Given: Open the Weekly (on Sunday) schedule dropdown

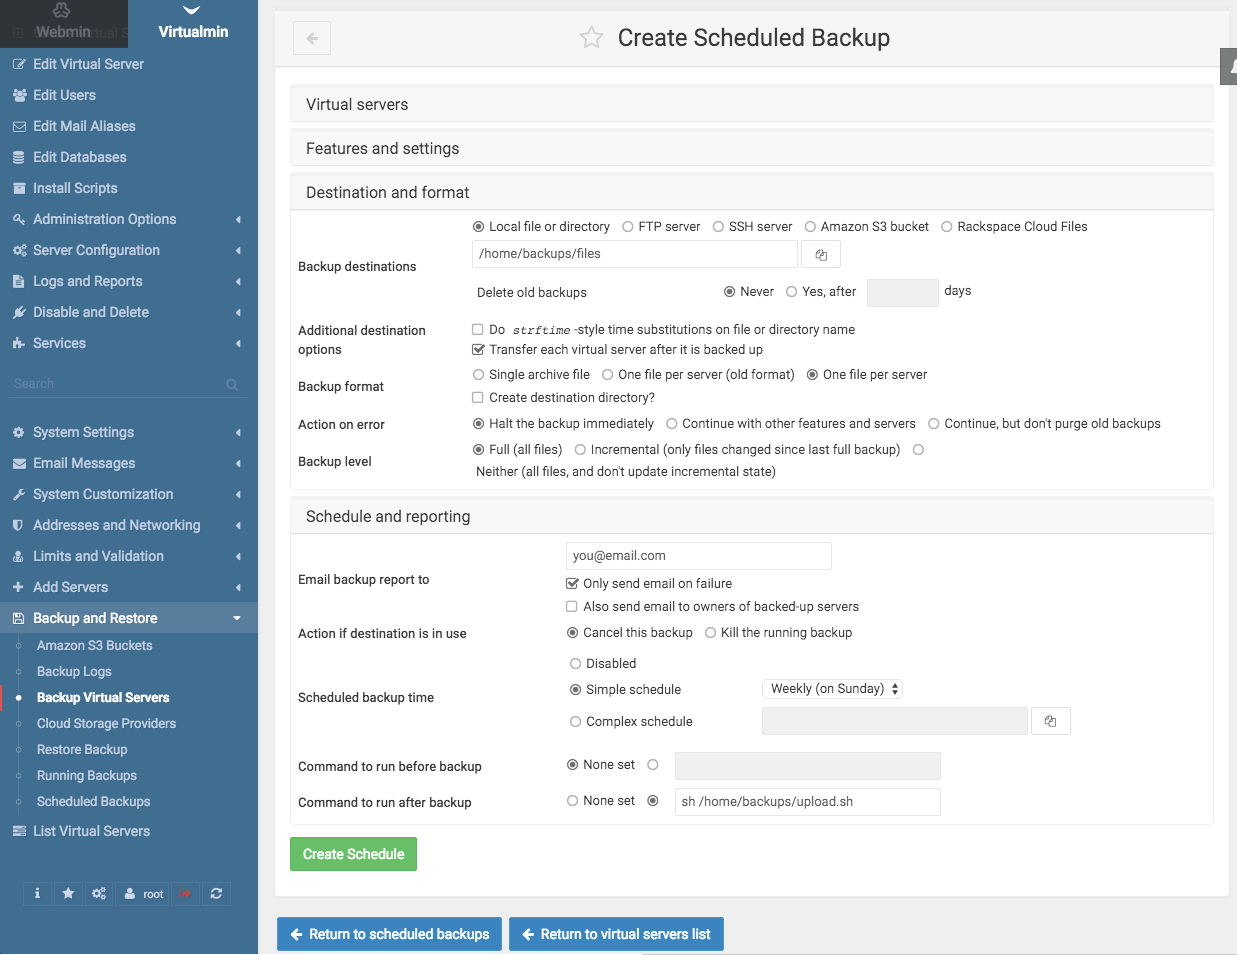Looking at the screenshot, I should point(832,688).
